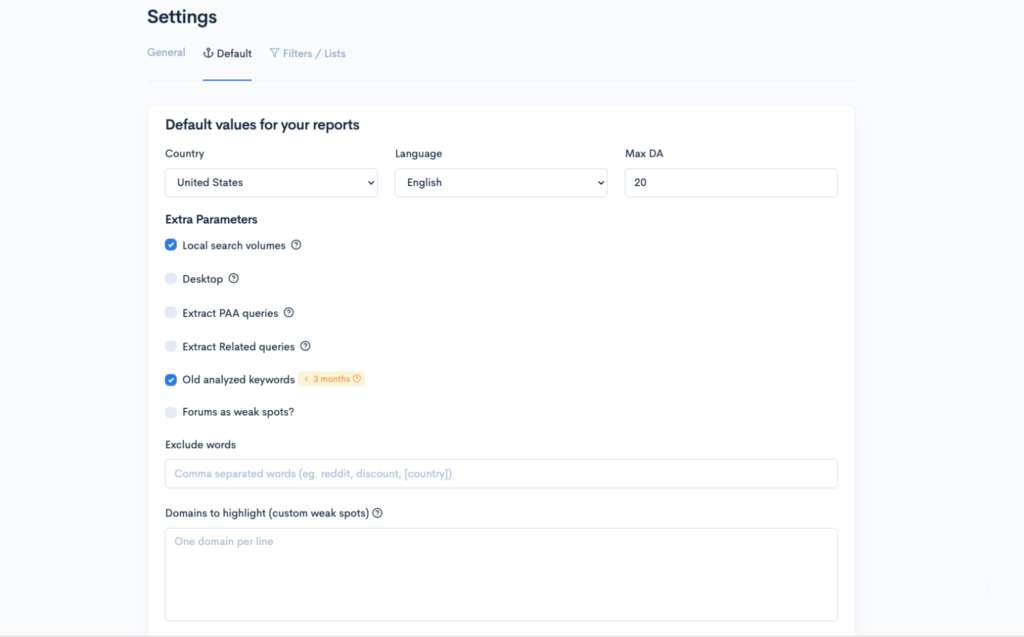Click the anchor icon on Default tab

pos(209,53)
